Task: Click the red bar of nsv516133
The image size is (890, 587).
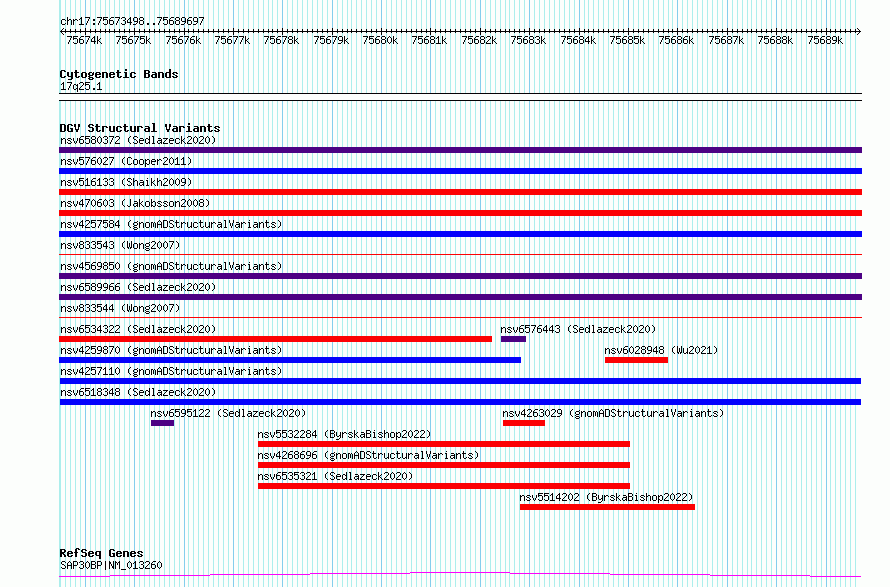Action: point(460,192)
